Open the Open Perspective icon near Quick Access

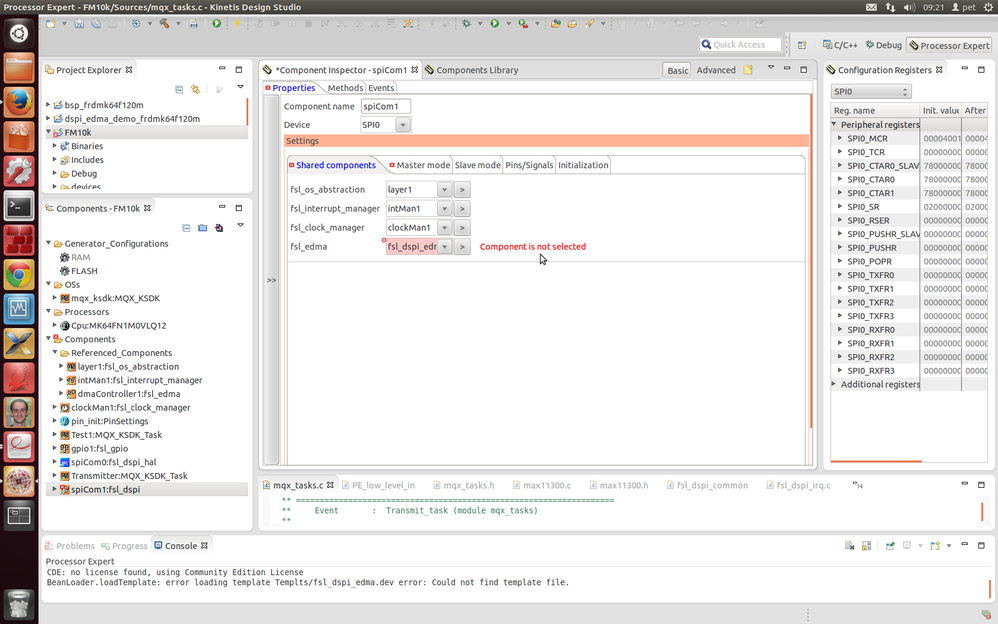click(802, 45)
